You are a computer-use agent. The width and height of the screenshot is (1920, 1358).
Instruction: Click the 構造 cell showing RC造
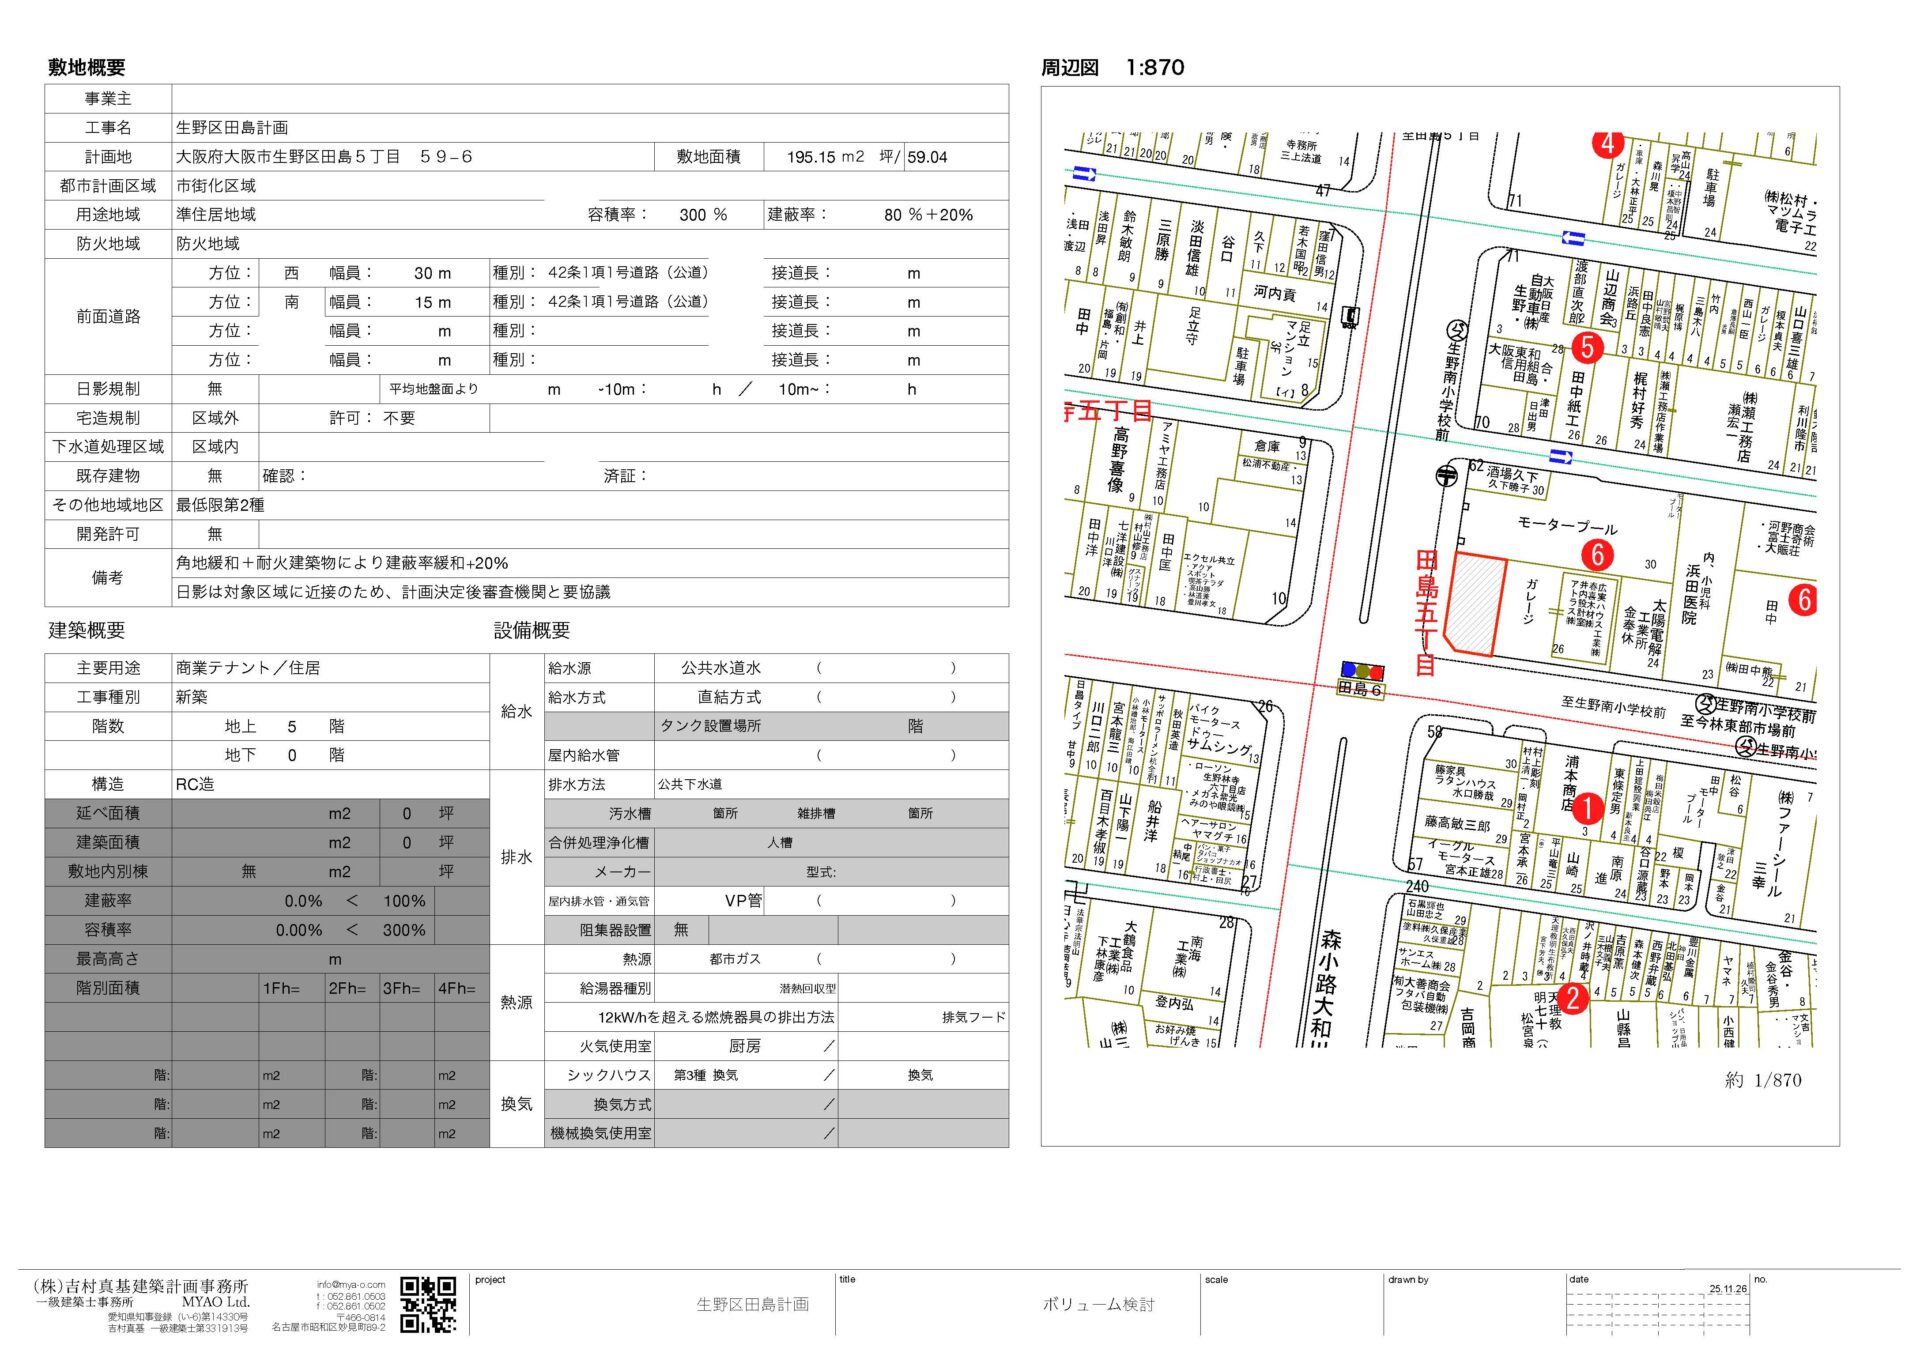pos(195,785)
